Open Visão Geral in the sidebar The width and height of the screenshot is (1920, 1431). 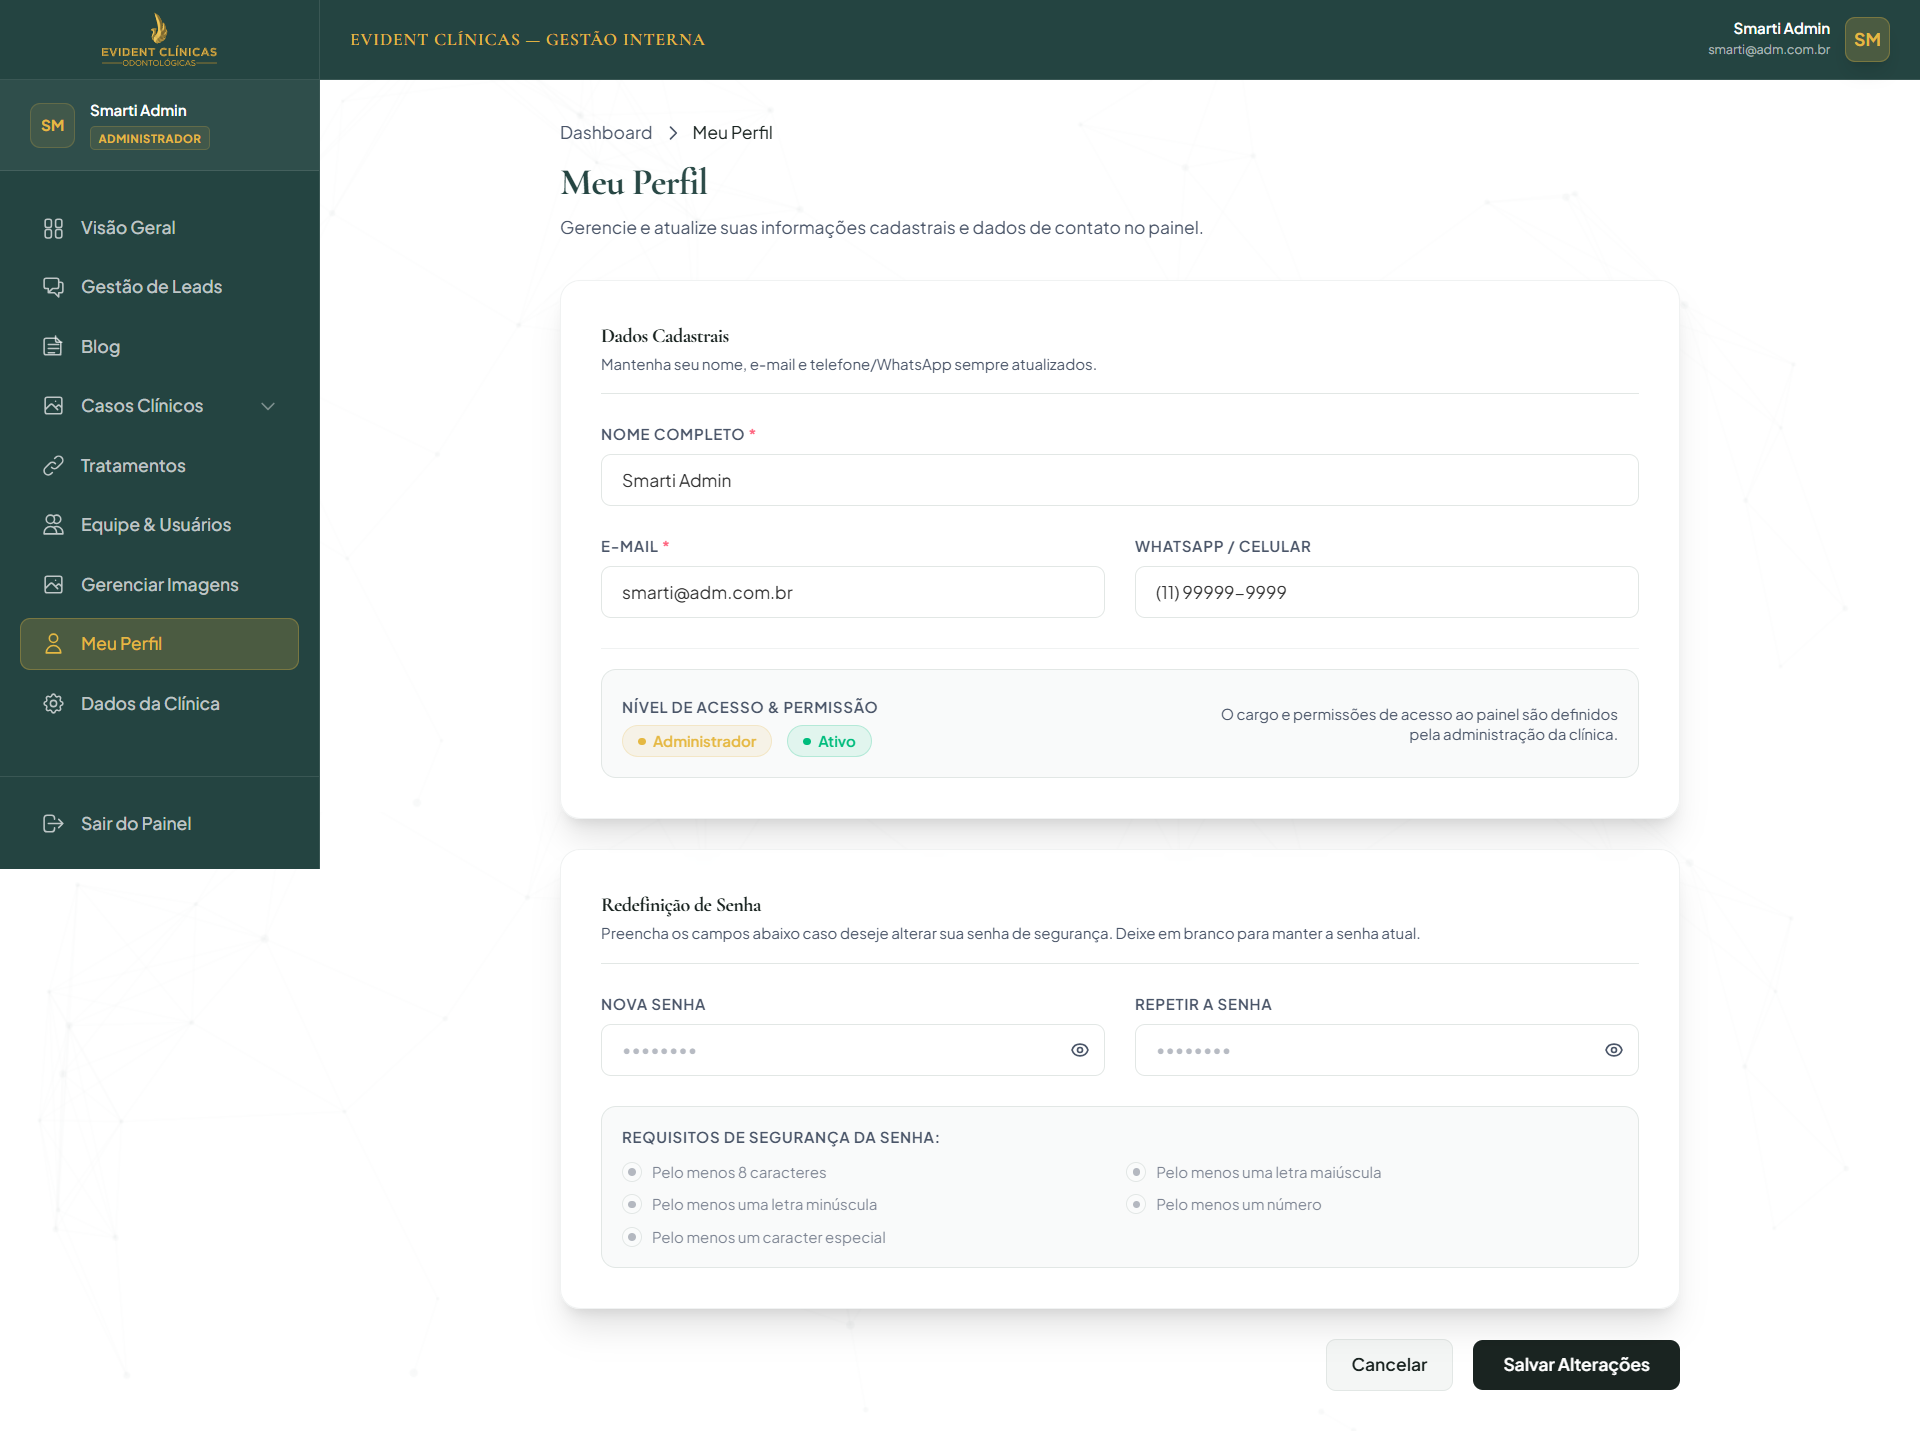point(159,228)
